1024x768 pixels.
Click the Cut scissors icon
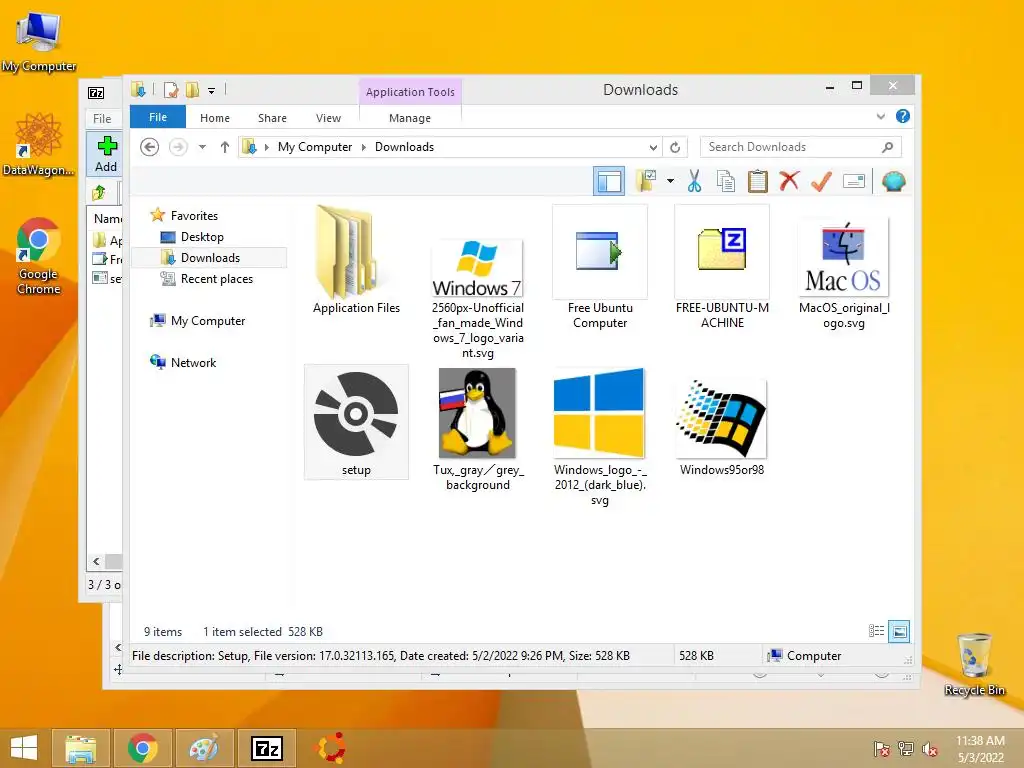coord(694,181)
